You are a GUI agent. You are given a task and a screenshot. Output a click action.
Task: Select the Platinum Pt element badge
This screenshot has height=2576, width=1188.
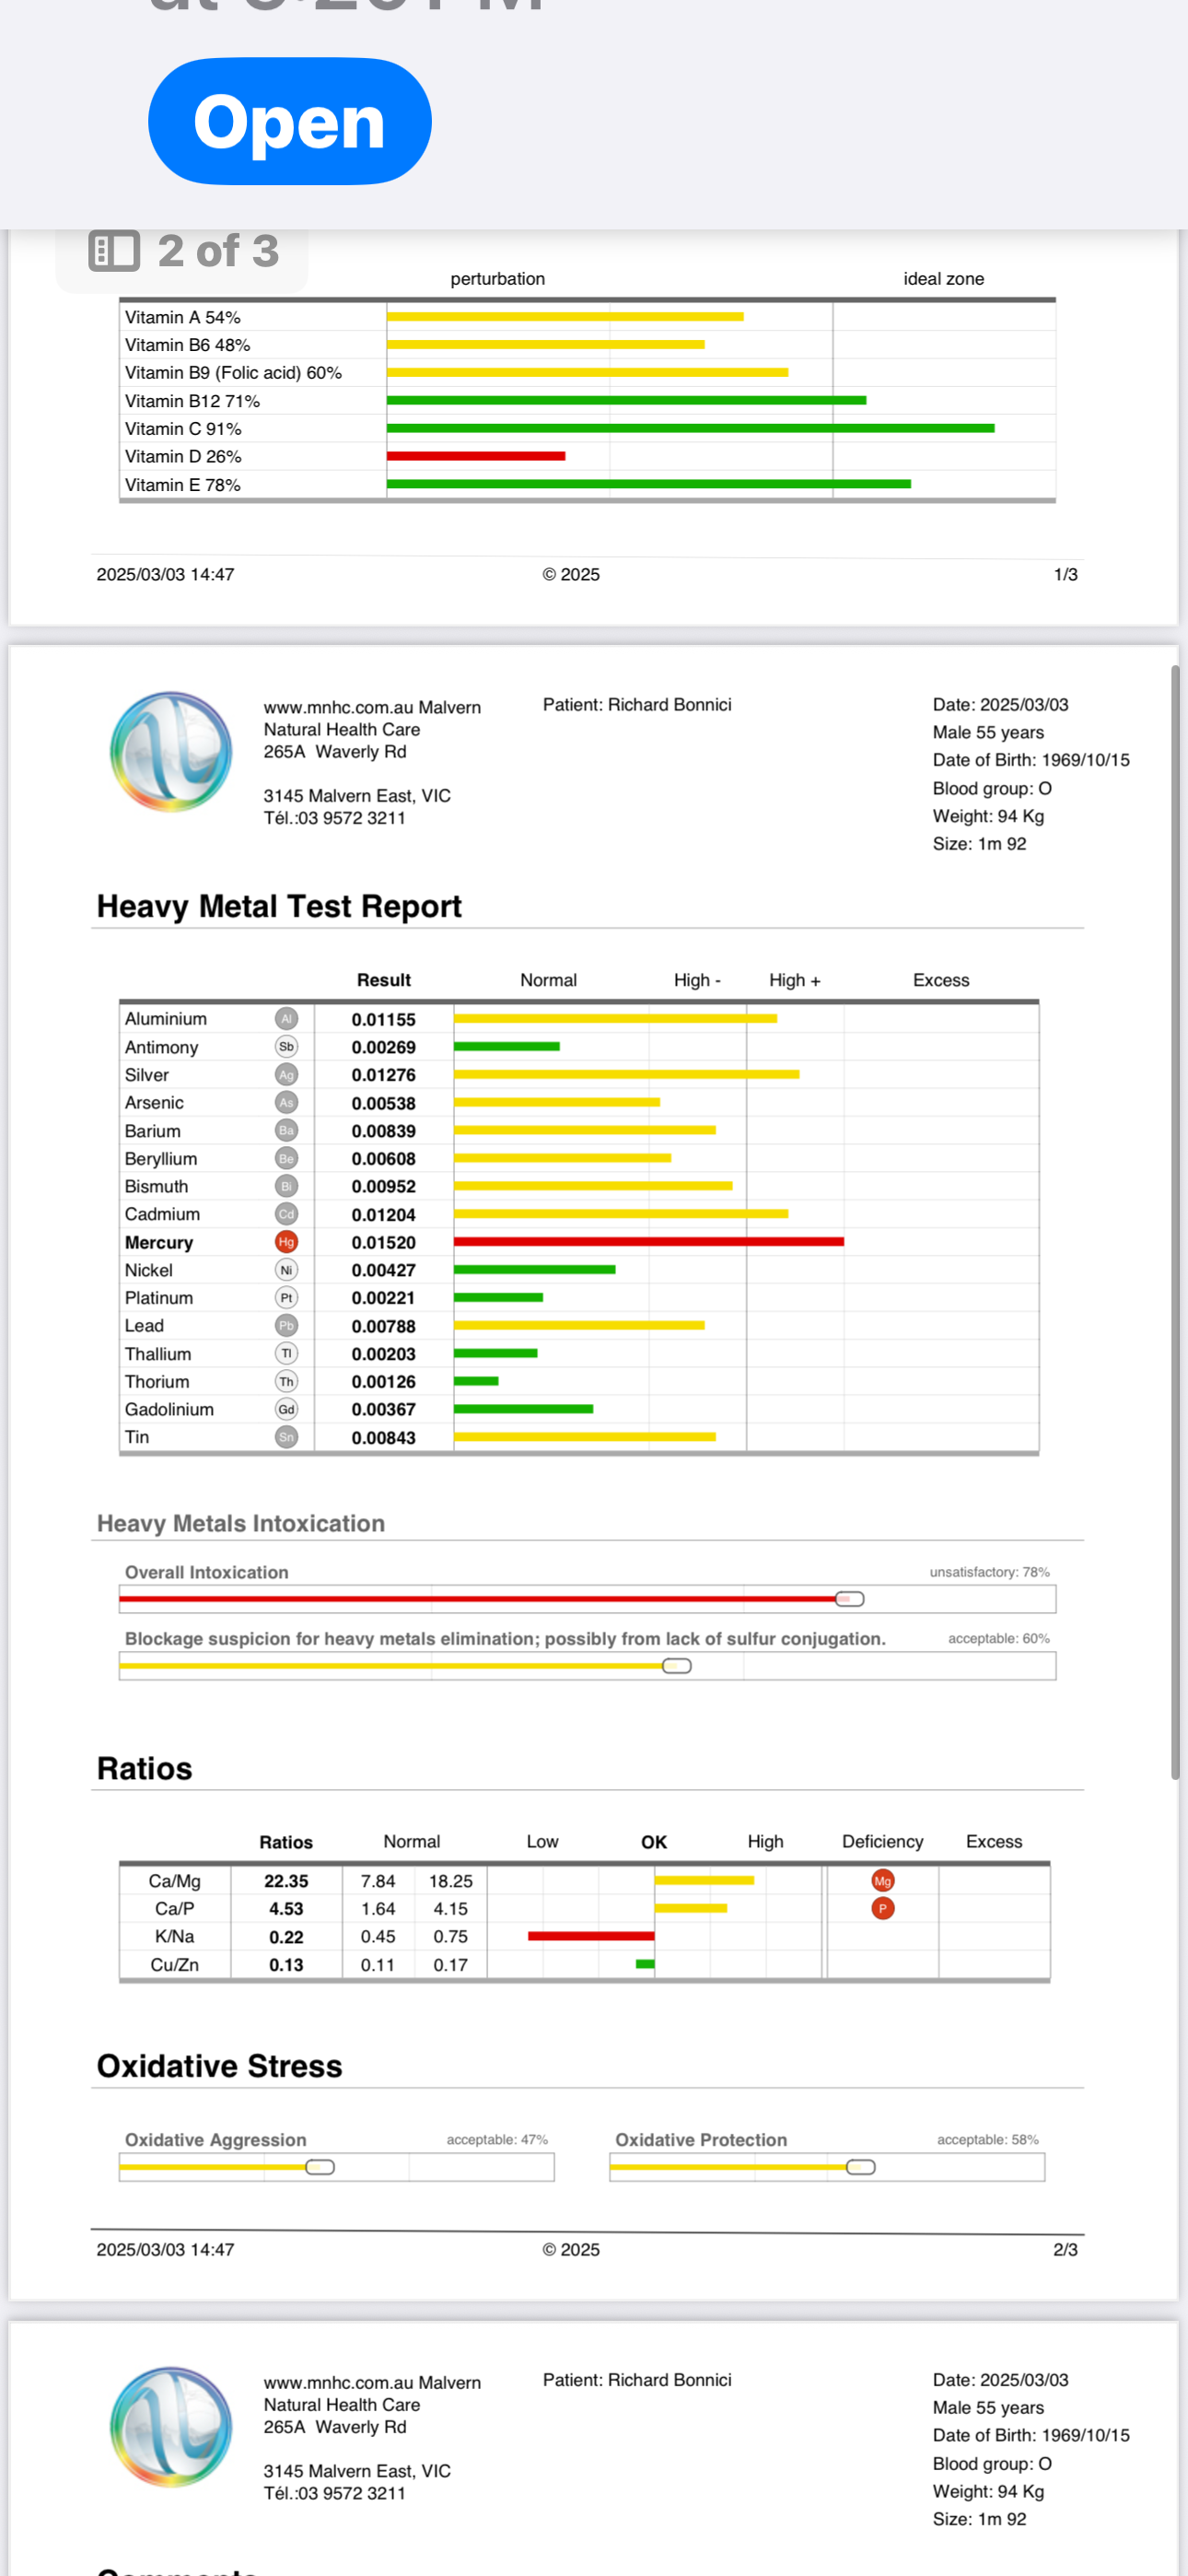click(x=286, y=1298)
